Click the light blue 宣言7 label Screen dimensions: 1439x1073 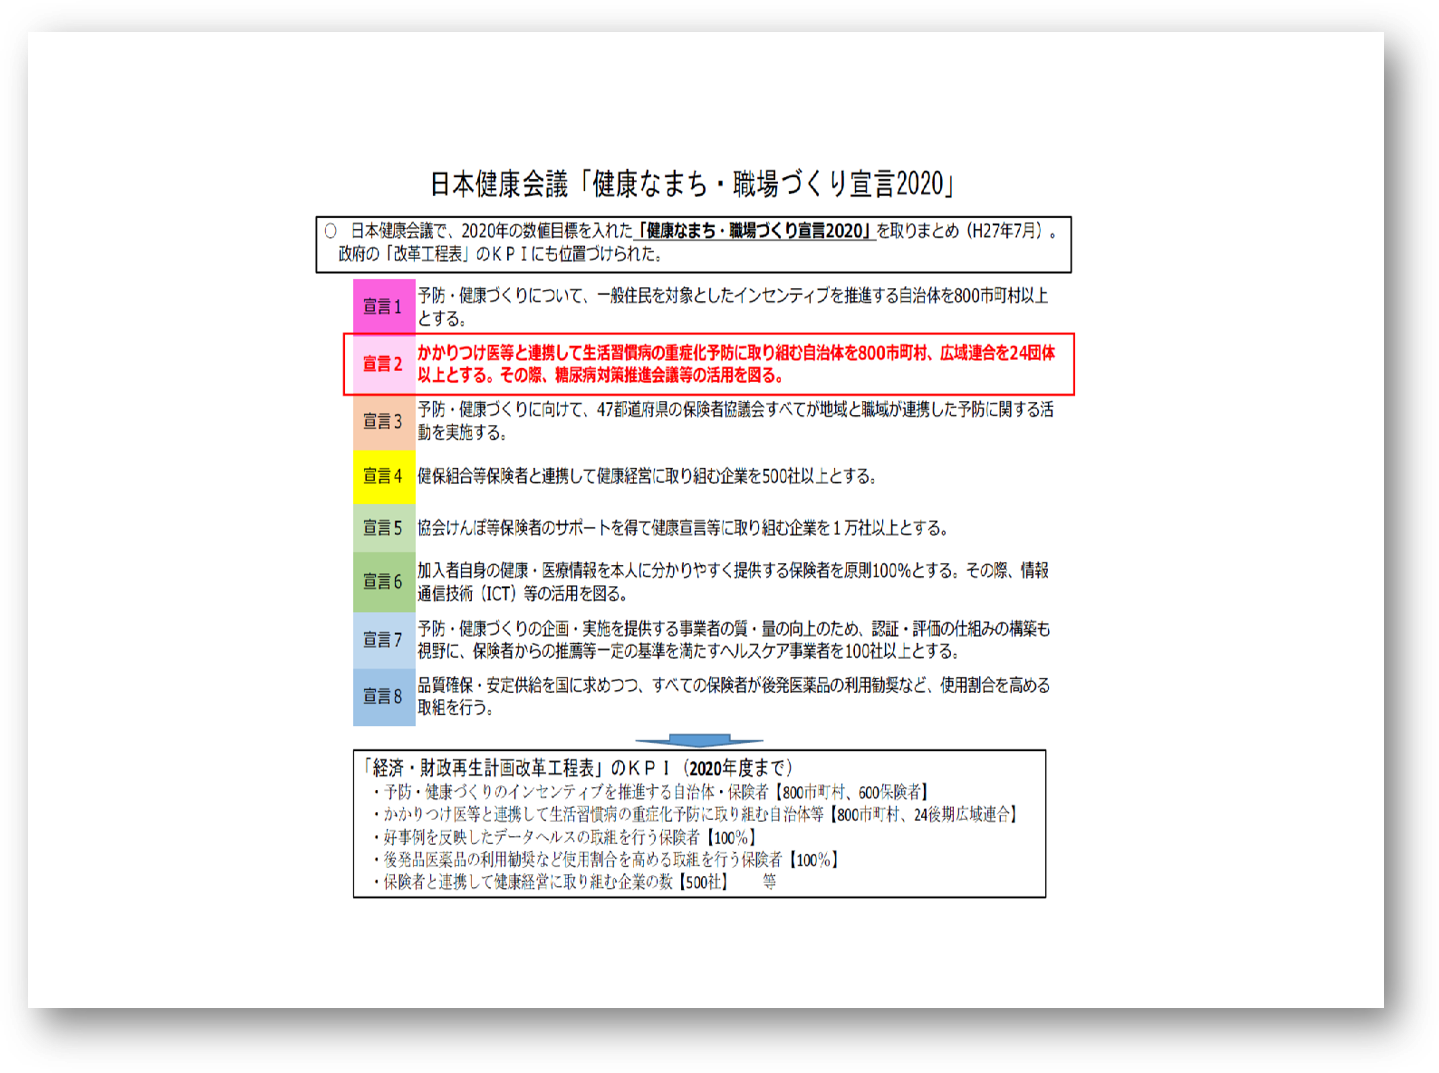pos(383,640)
